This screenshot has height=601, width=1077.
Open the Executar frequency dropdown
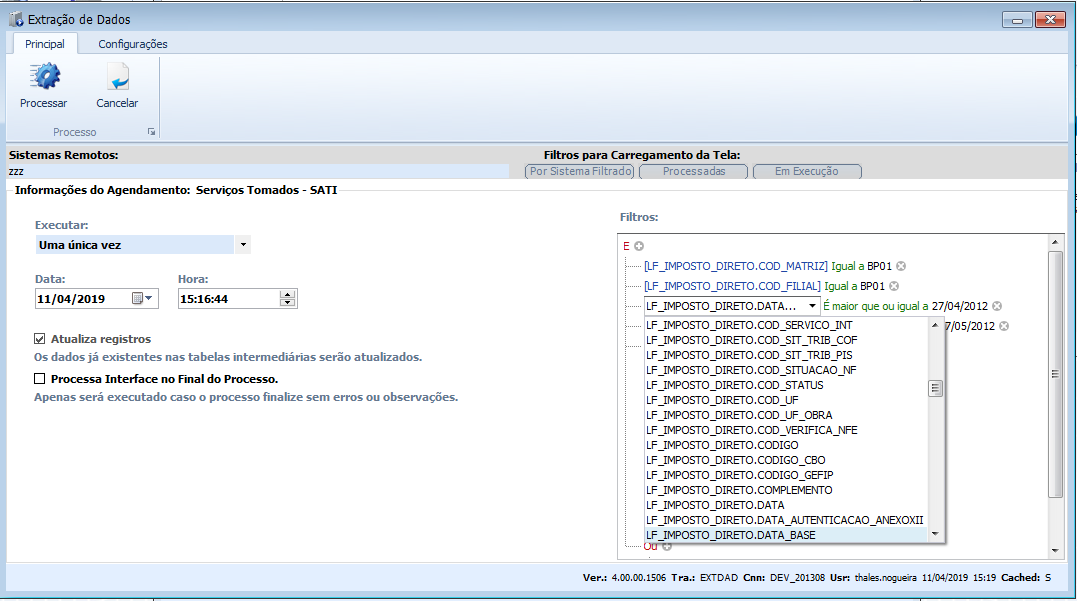click(x=243, y=245)
